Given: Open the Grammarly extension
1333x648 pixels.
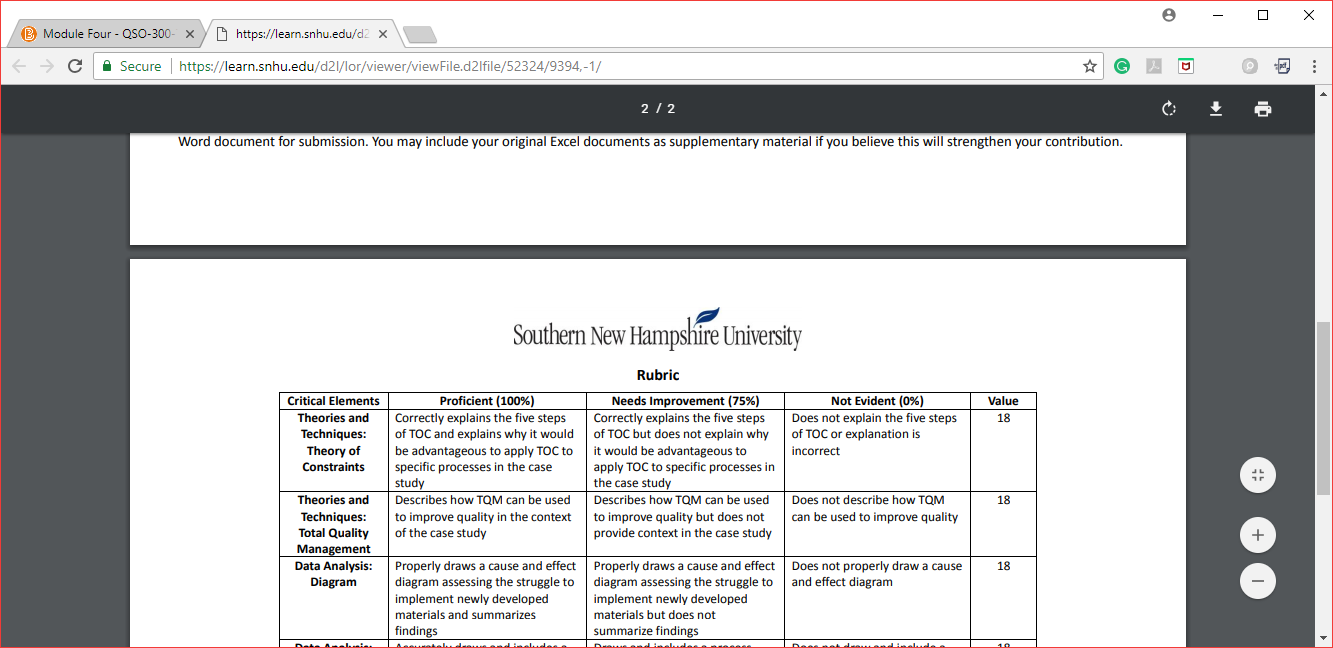Looking at the screenshot, I should 1122,66.
